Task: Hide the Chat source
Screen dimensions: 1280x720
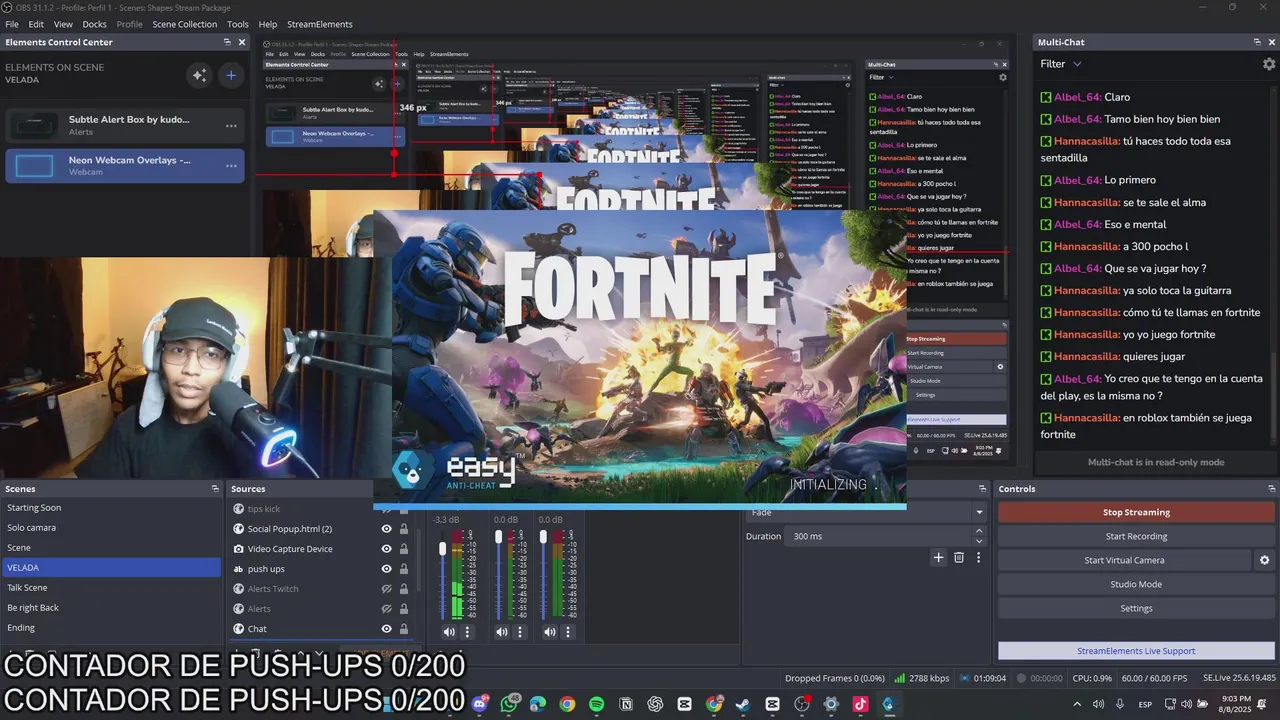Action: click(x=386, y=629)
